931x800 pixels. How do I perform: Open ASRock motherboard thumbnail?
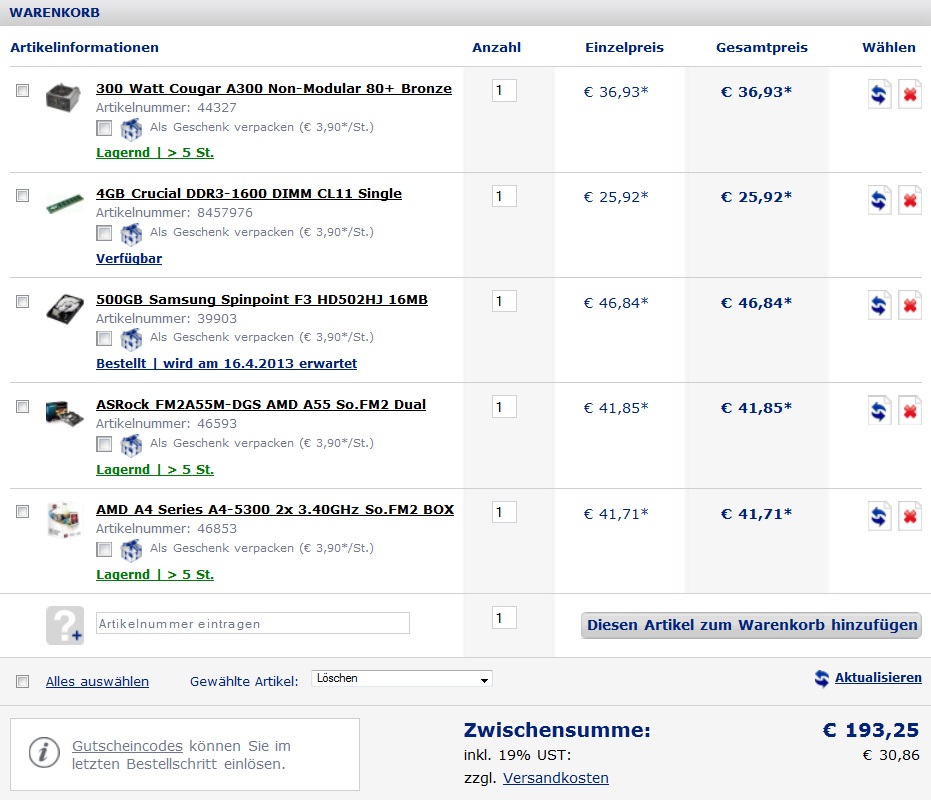point(64,413)
